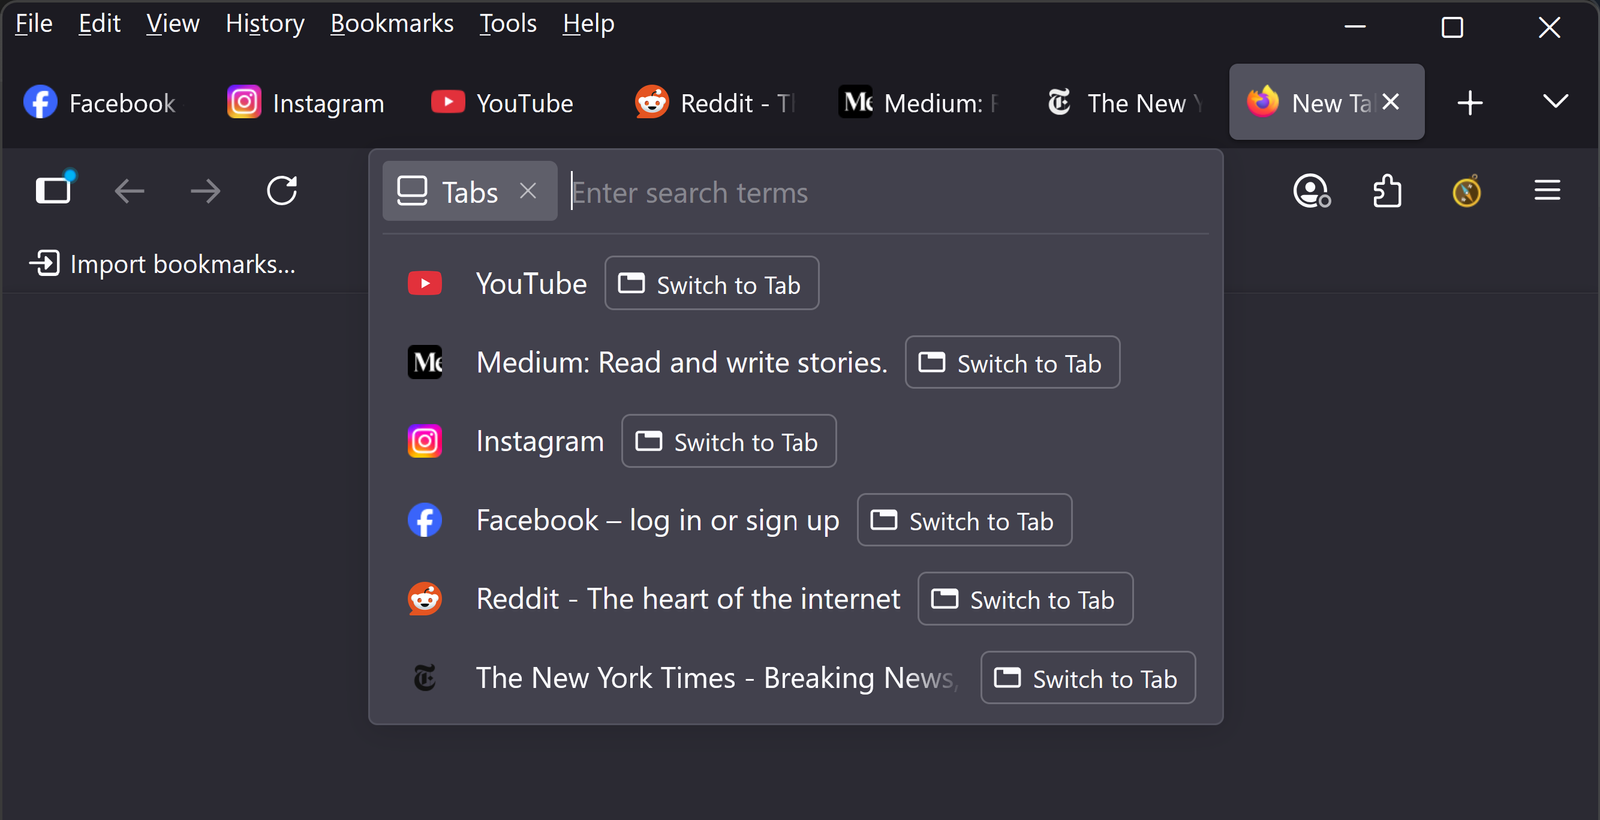Screen dimensions: 1600x820
Task: Click the Medium icon in results
Action: (x=425, y=362)
